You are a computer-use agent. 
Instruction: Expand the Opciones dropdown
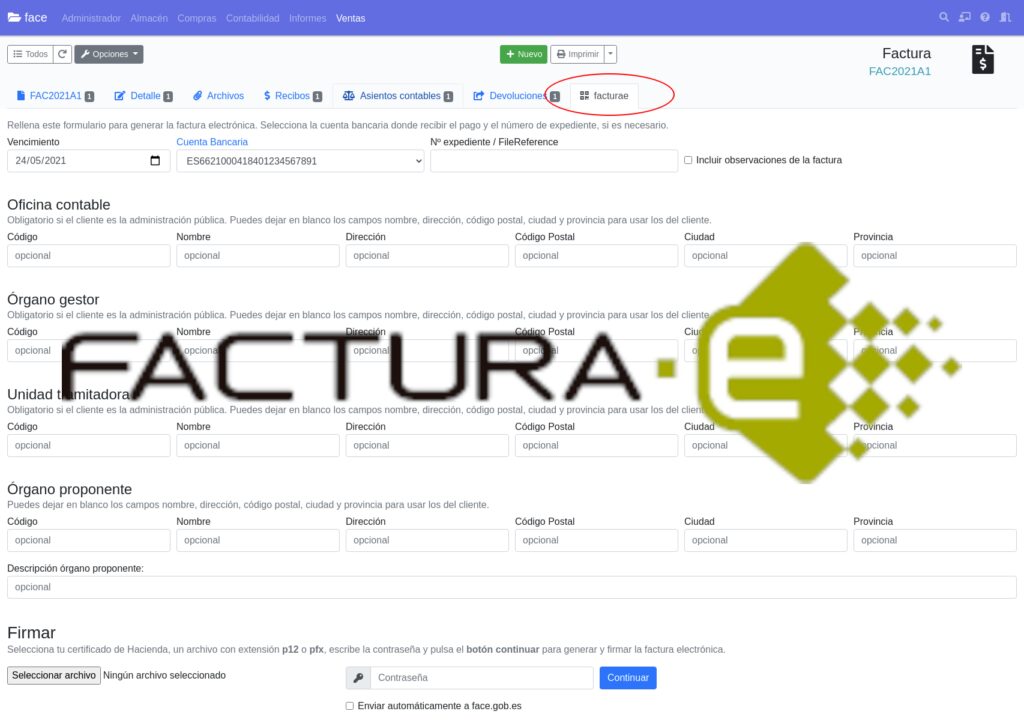click(109, 54)
